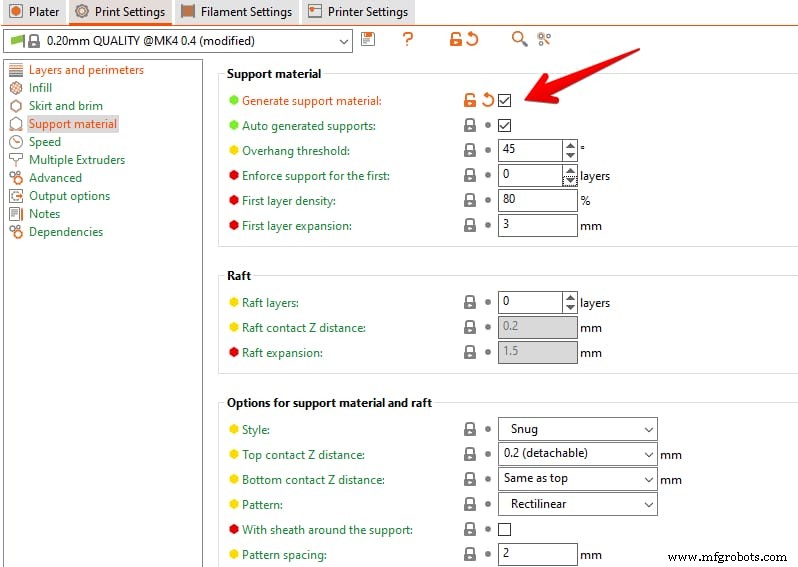Image resolution: width=798 pixels, height=567 pixels.
Task: Go to the Printer Settings tab
Action: click(358, 12)
